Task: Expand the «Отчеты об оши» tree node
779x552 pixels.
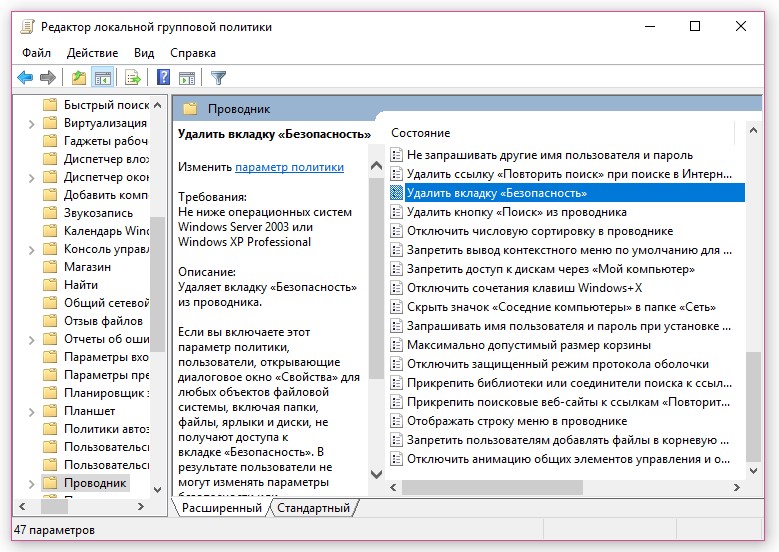Action: coord(31,339)
